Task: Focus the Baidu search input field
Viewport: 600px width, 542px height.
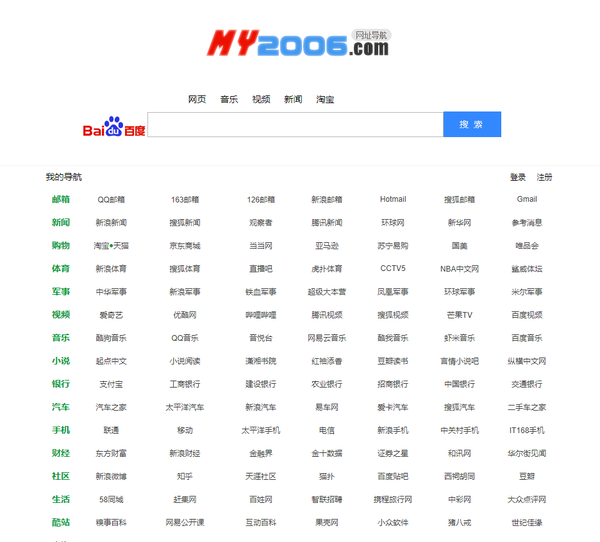Action: [x=295, y=125]
